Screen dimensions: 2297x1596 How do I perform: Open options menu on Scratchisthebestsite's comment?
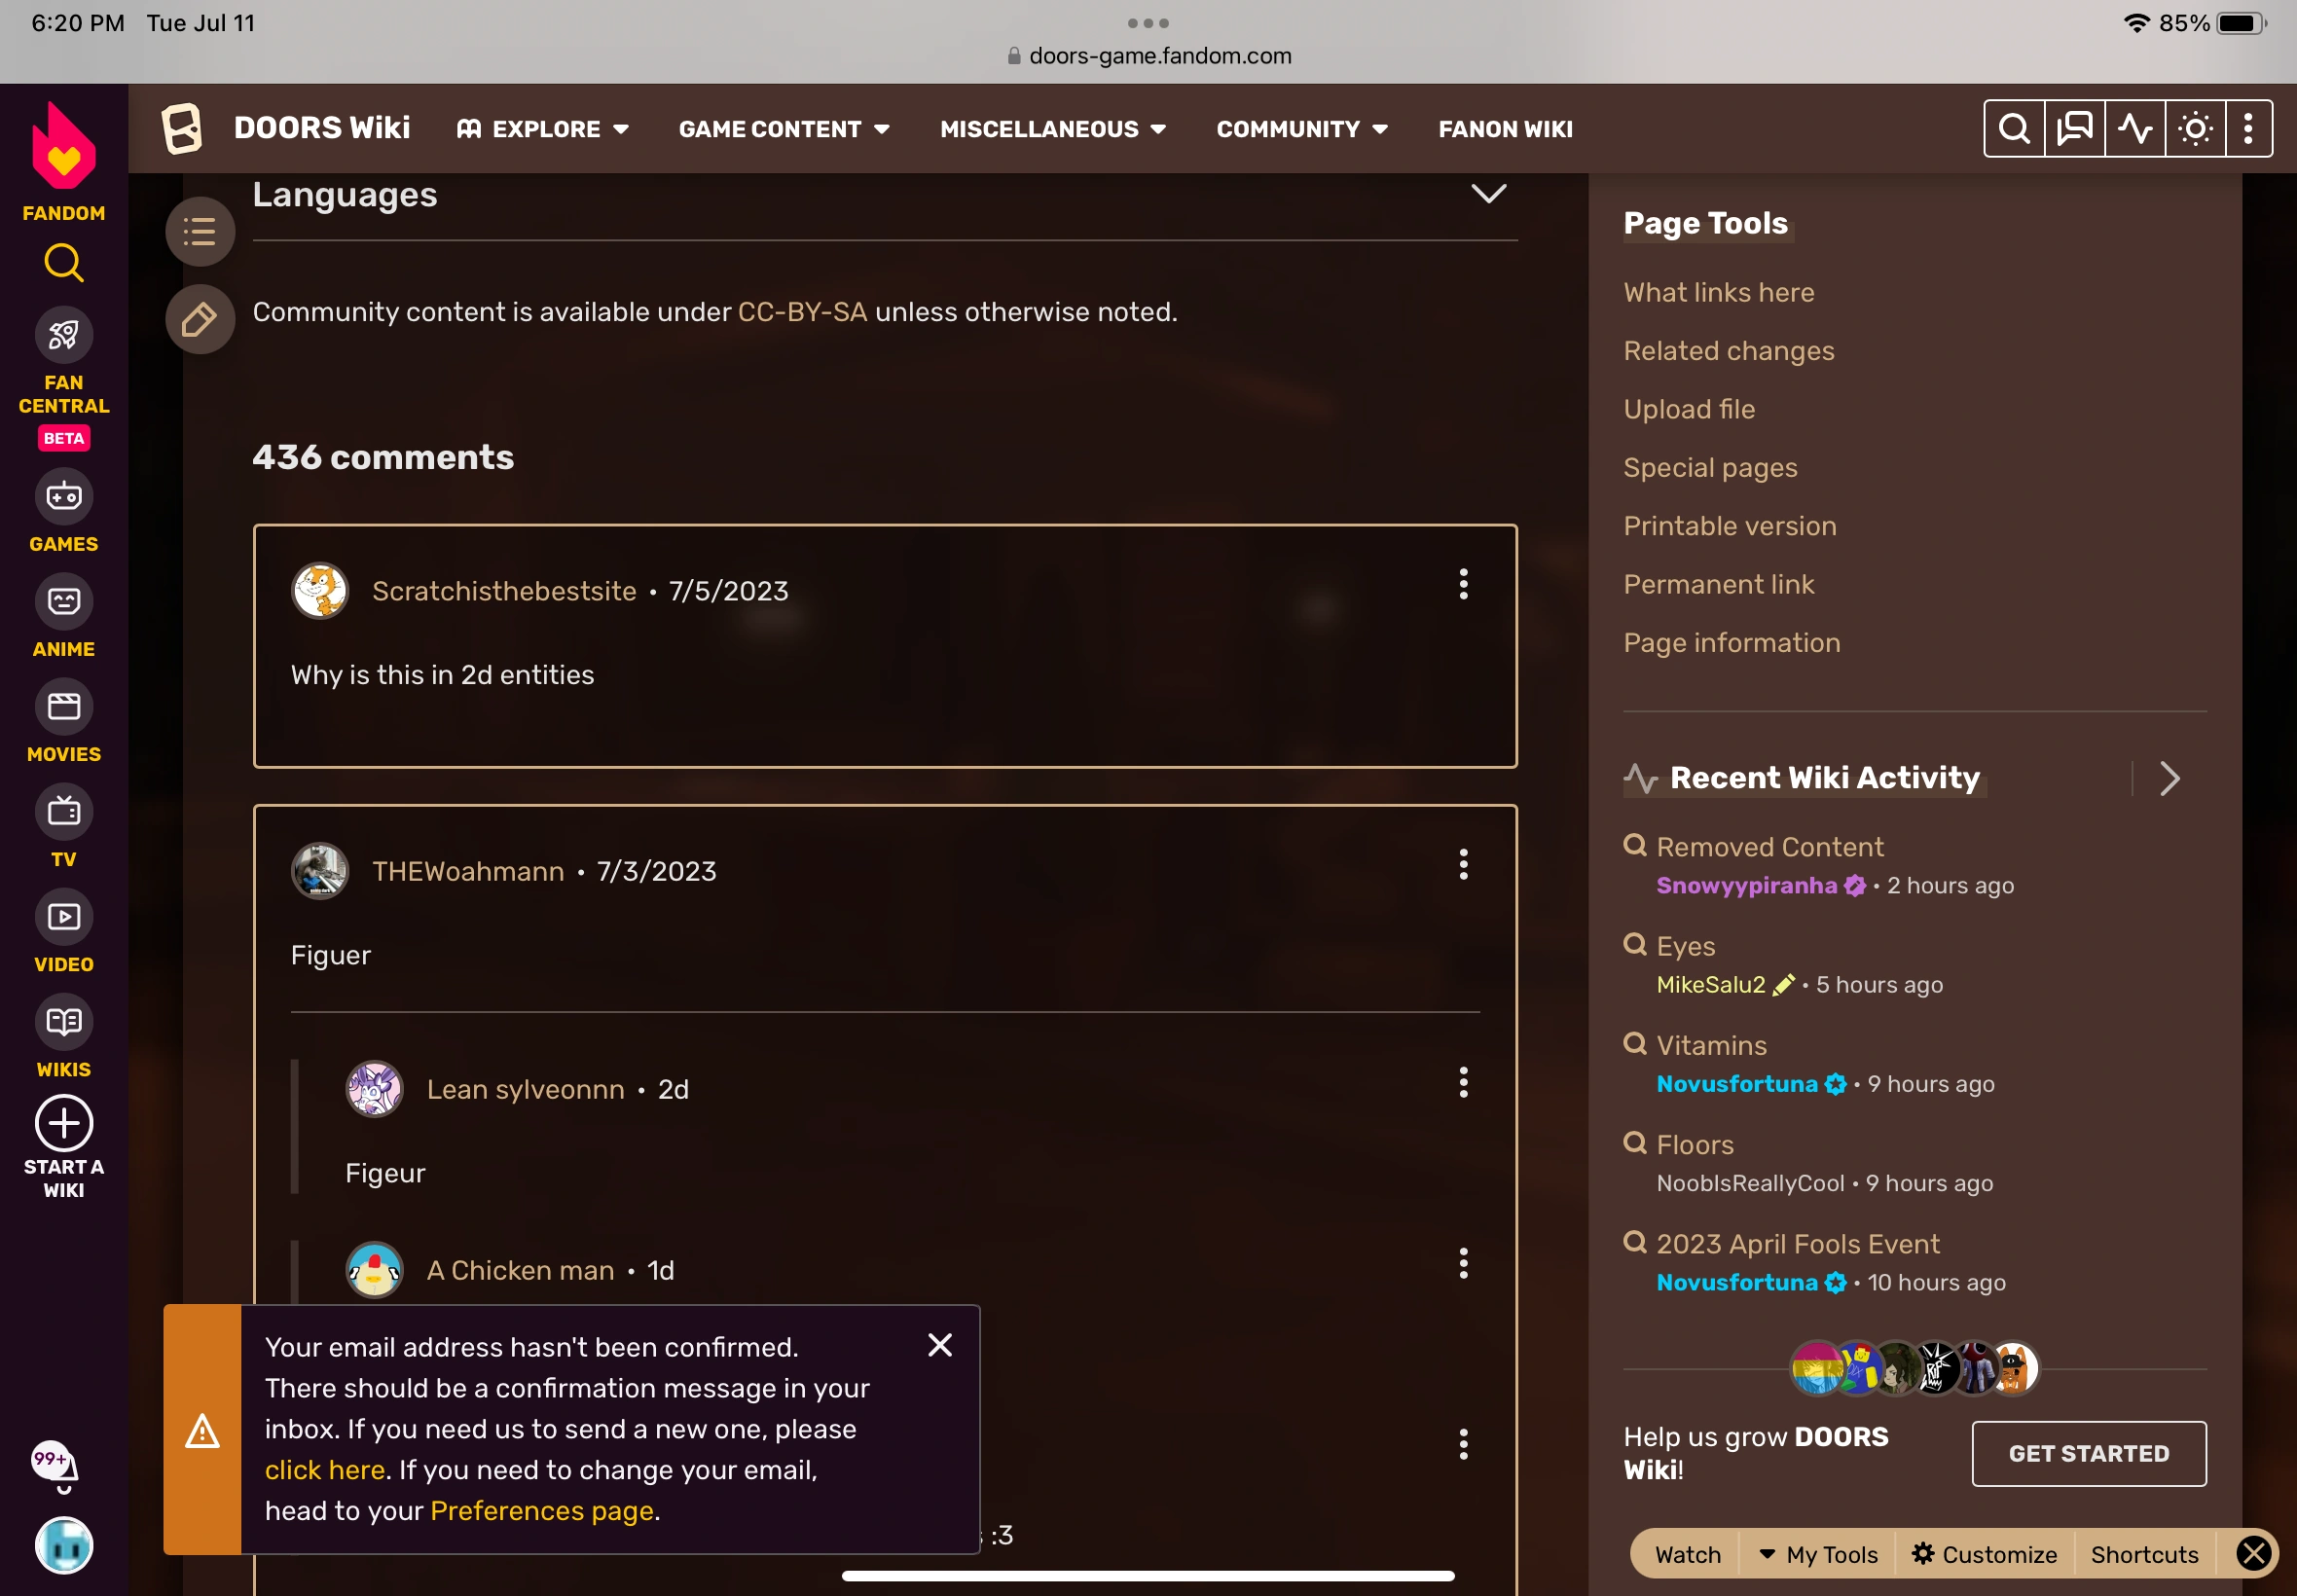point(1463,584)
